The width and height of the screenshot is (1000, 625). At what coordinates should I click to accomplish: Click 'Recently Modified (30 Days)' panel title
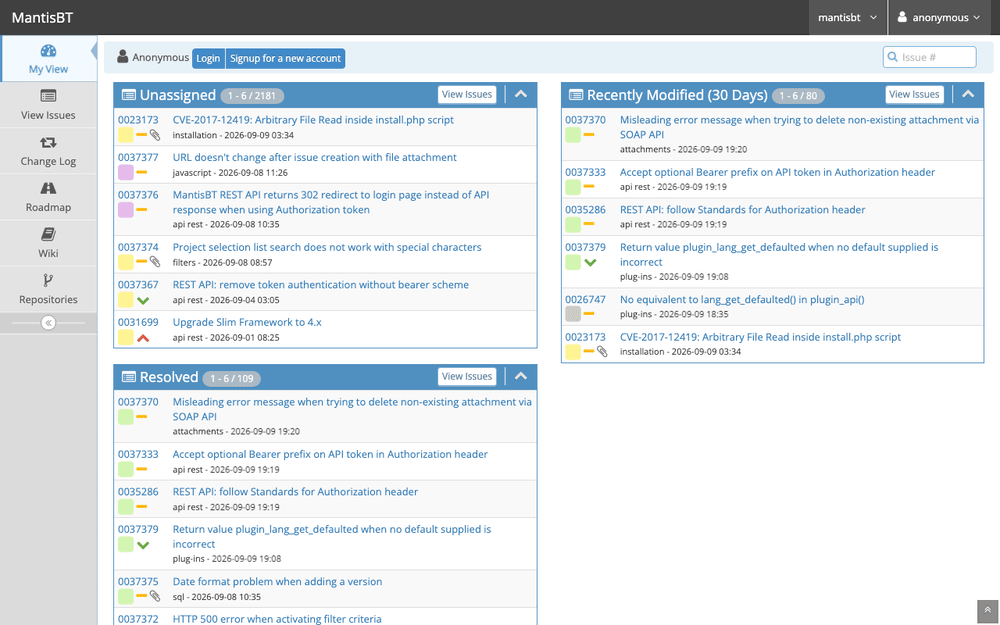point(677,95)
